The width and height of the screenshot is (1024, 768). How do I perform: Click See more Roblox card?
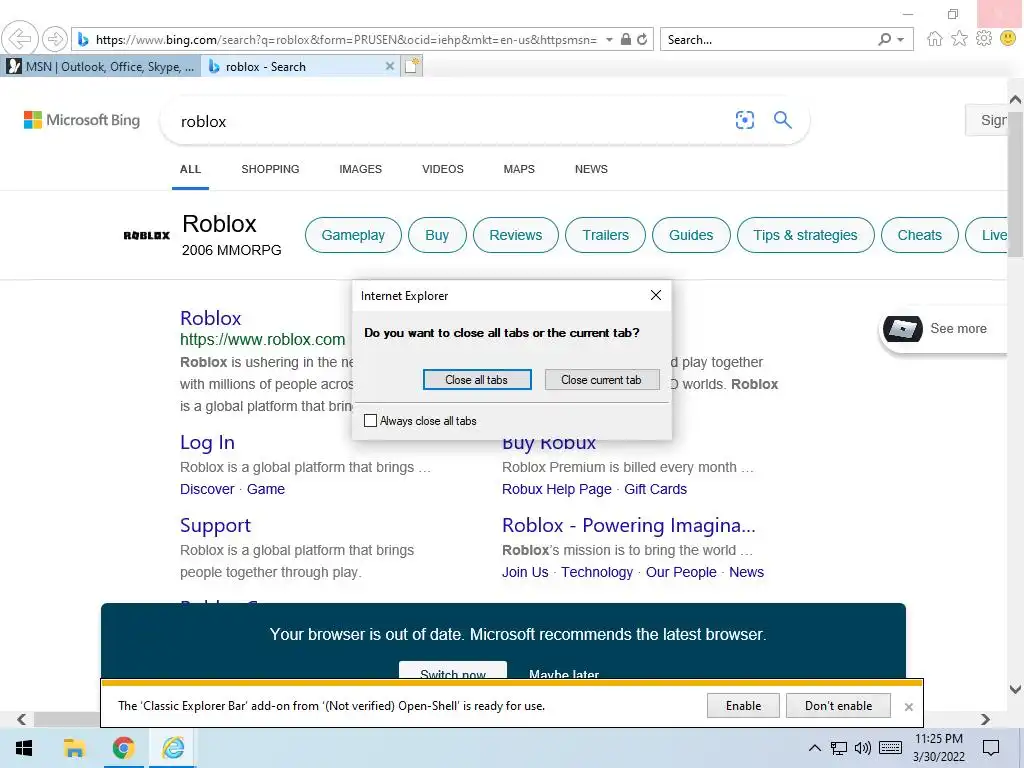pos(944,328)
